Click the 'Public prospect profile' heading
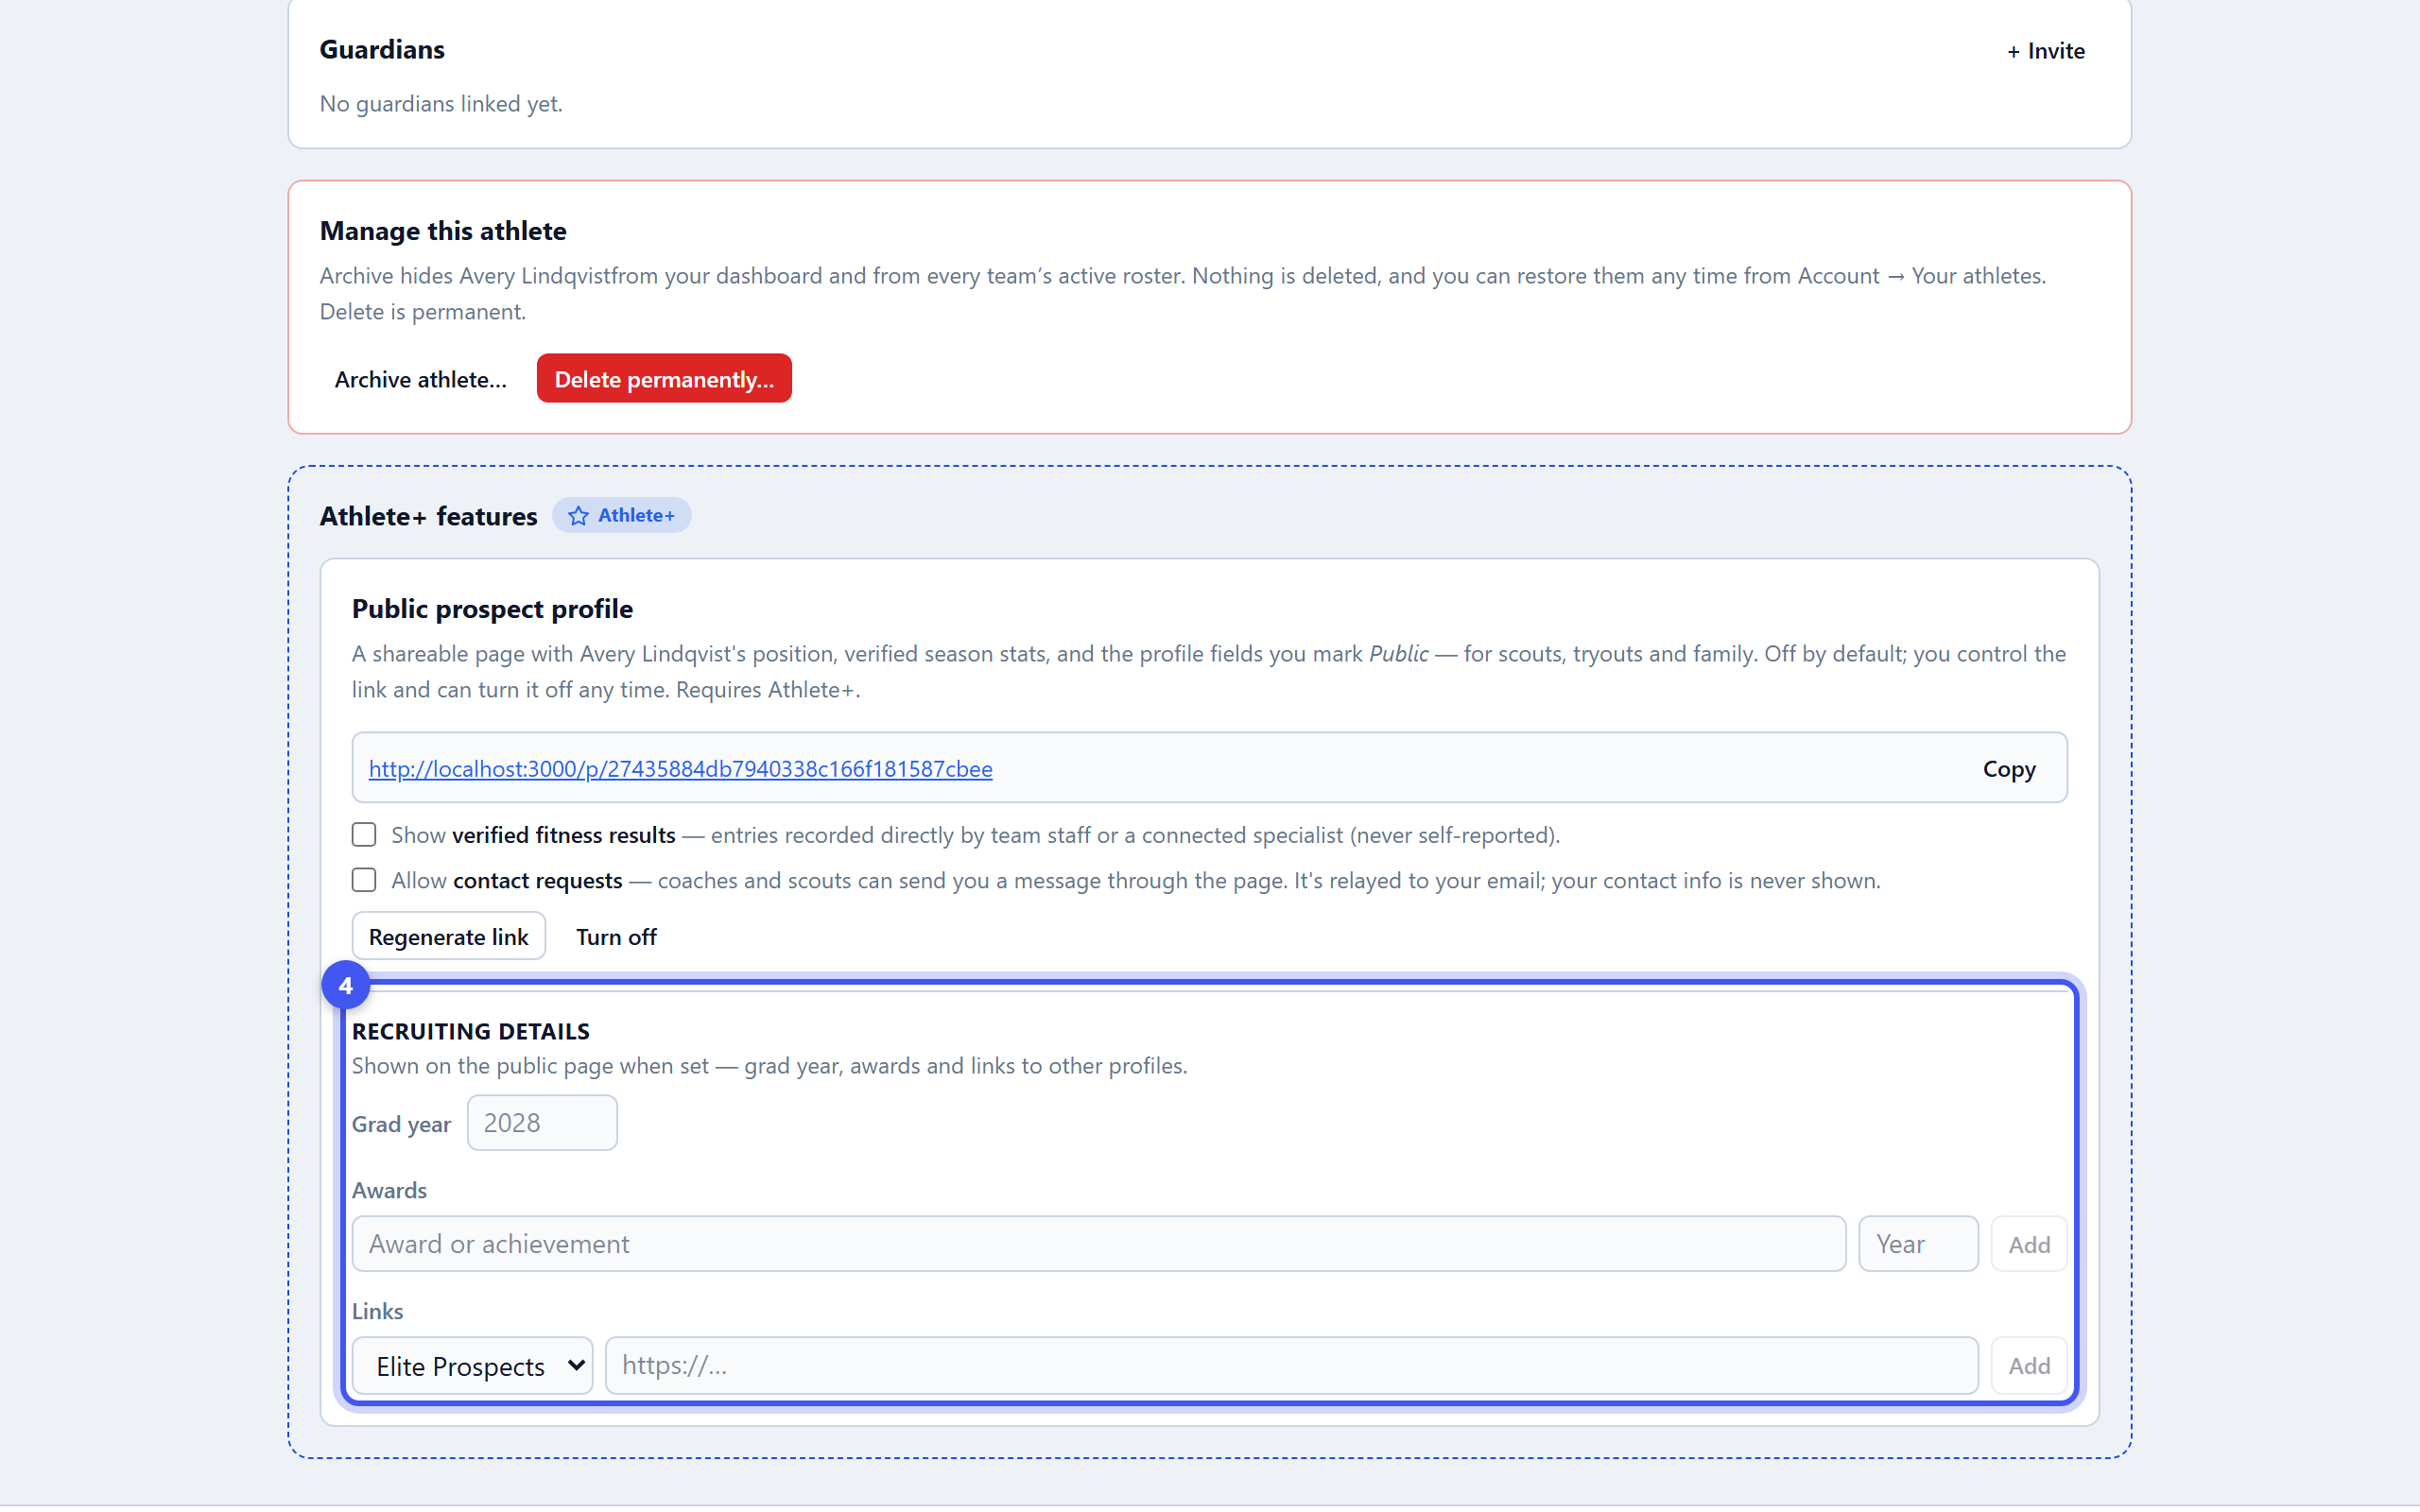Image resolution: width=2420 pixels, height=1512 pixels. 492,609
